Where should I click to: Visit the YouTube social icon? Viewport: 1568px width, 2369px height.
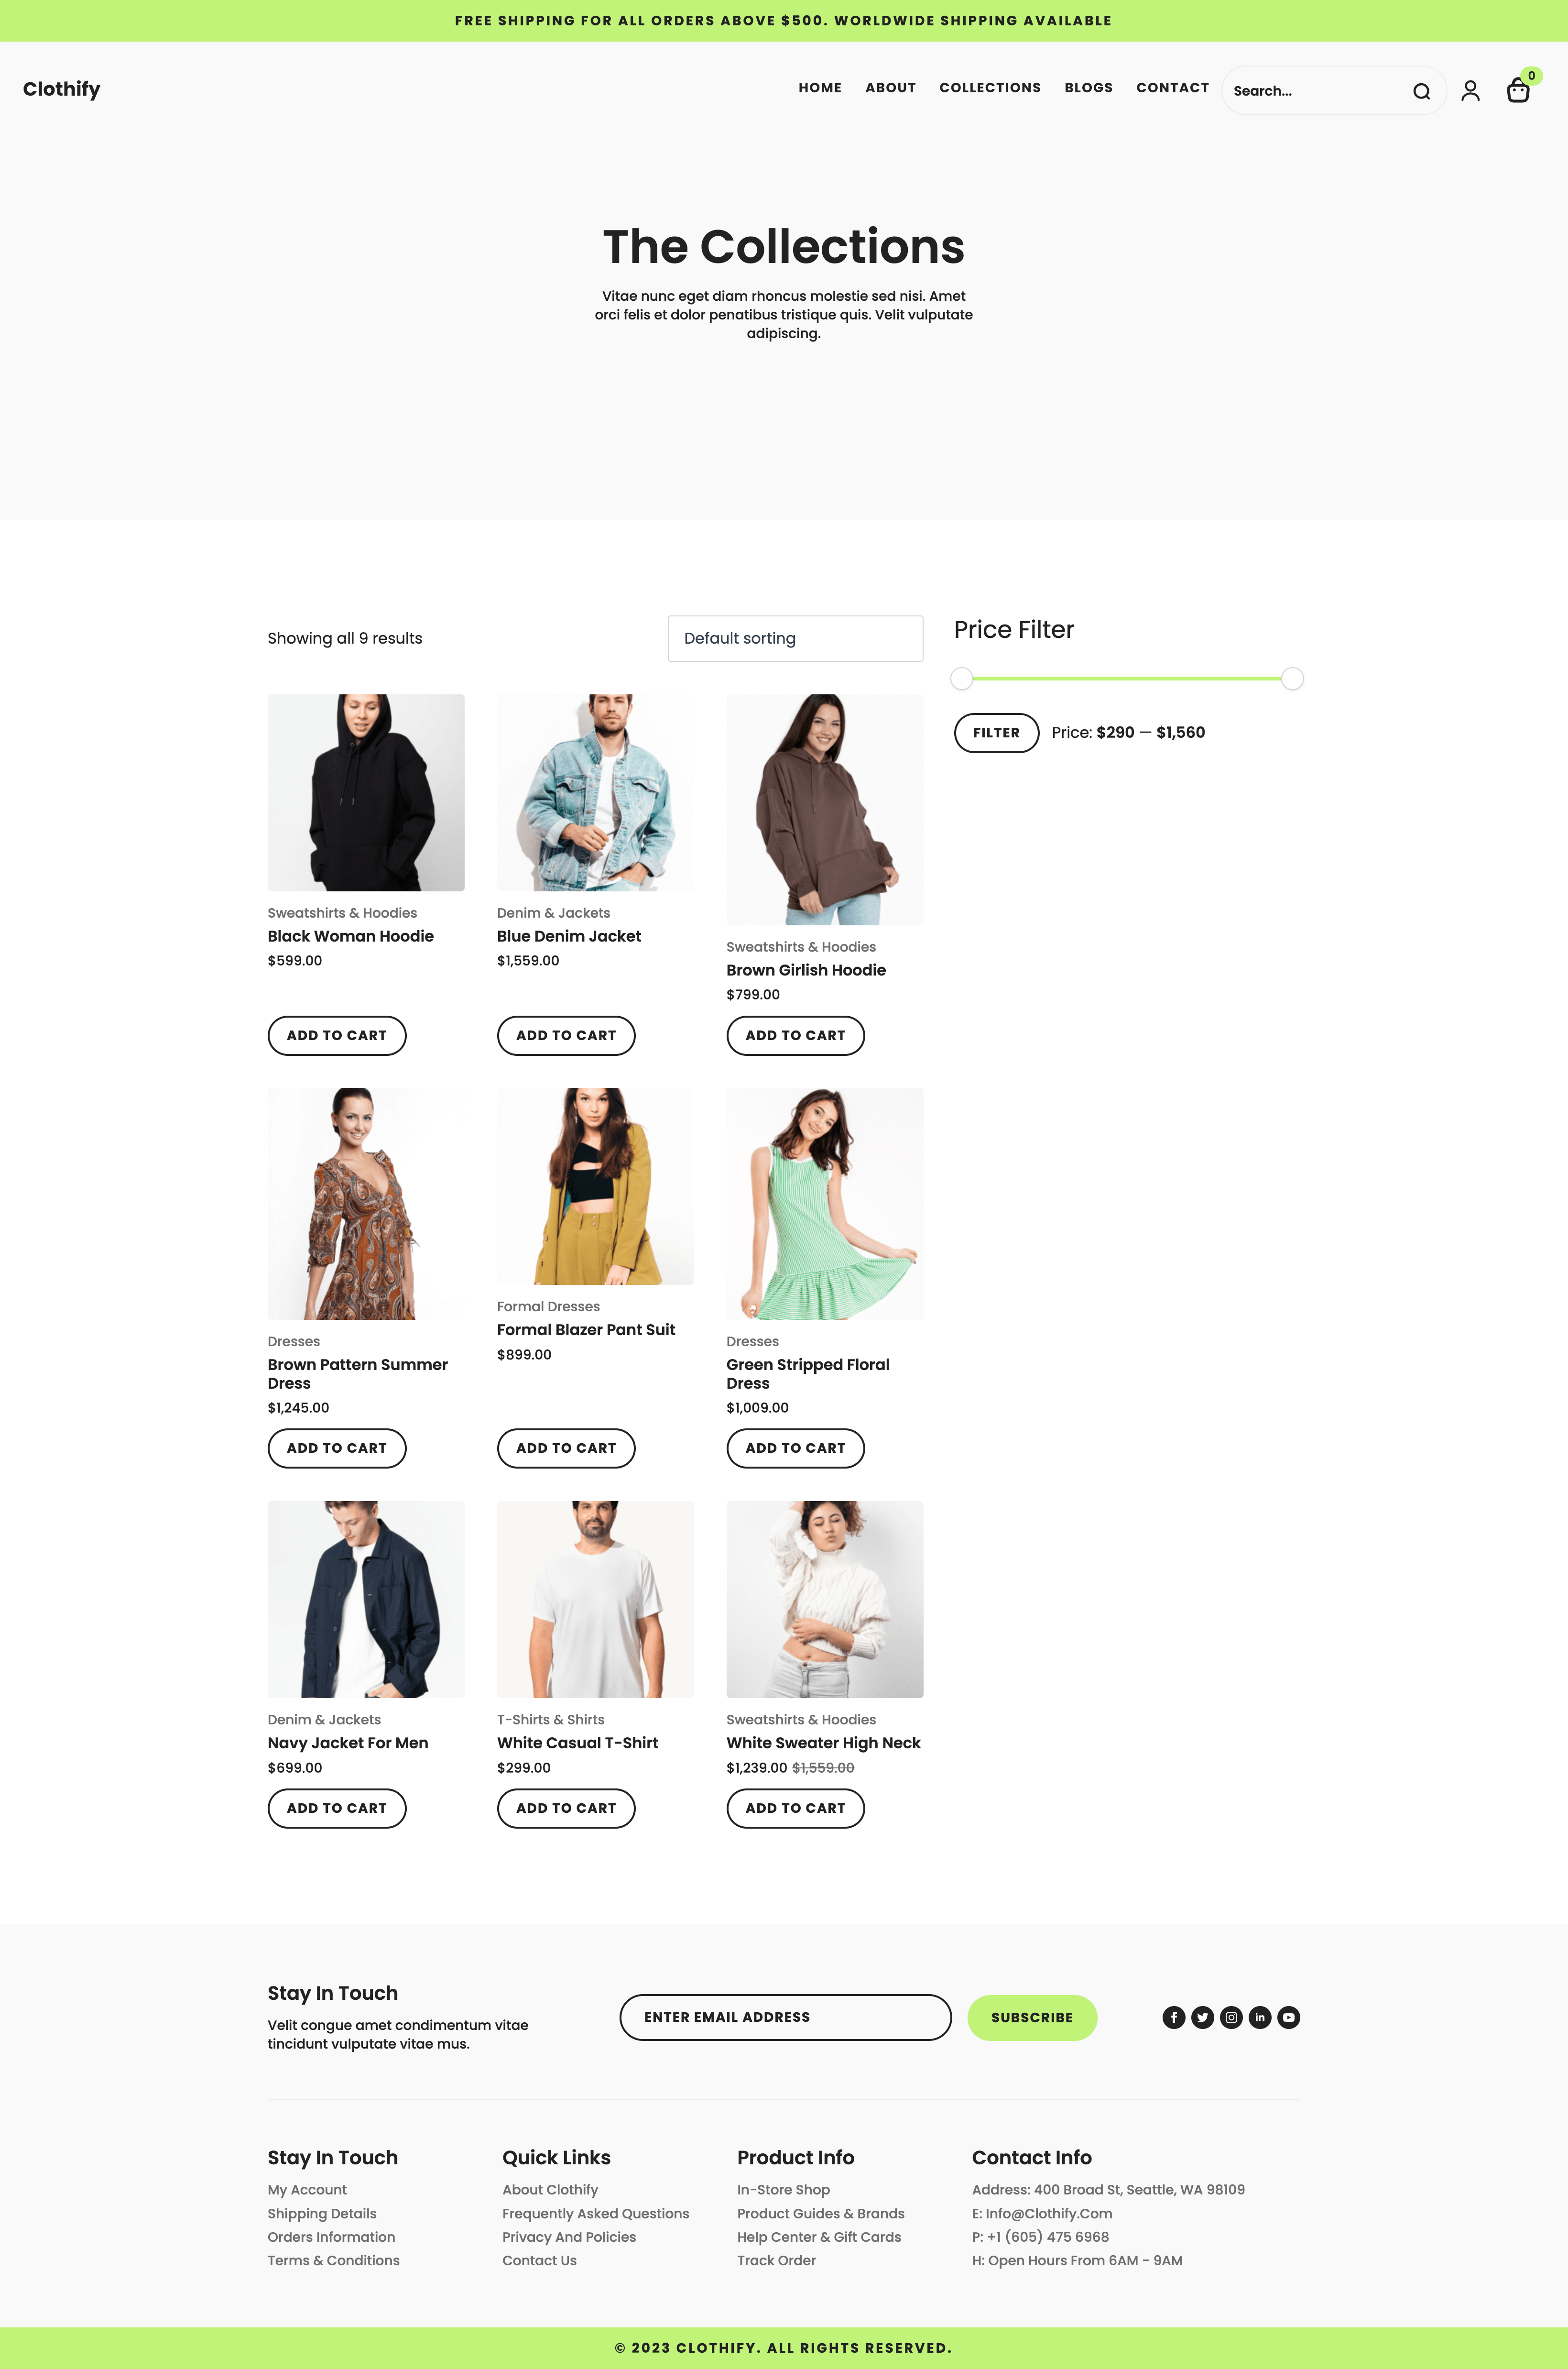tap(1289, 2017)
